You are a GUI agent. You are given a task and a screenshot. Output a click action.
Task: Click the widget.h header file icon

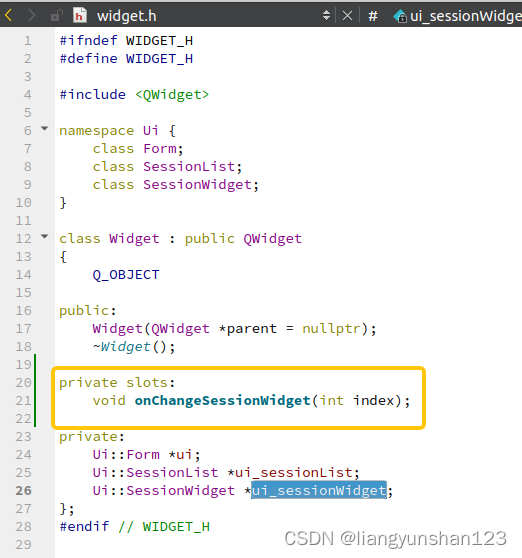[80, 16]
